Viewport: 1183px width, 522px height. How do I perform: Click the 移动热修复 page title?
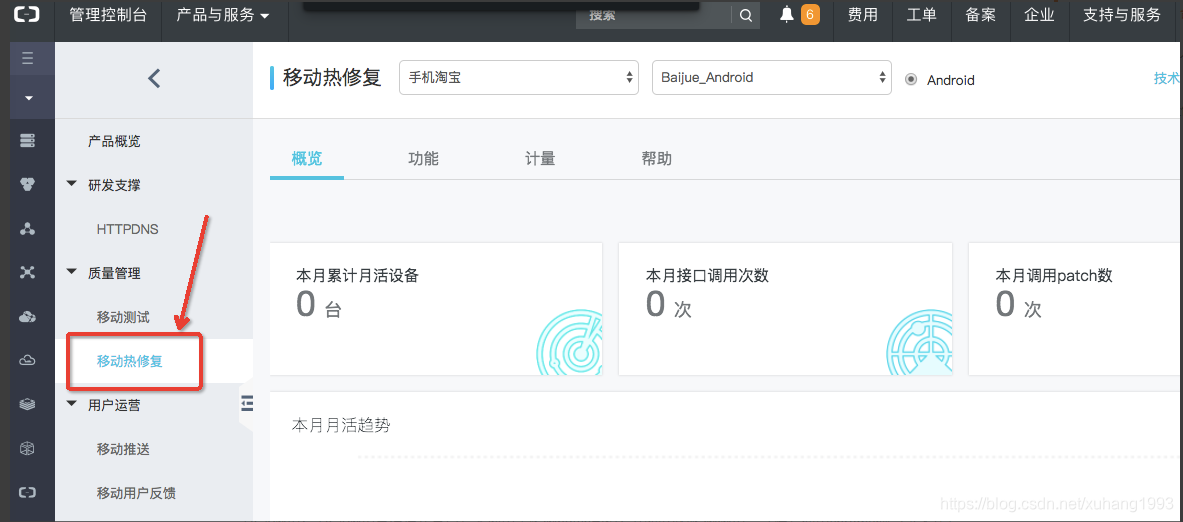(332, 77)
